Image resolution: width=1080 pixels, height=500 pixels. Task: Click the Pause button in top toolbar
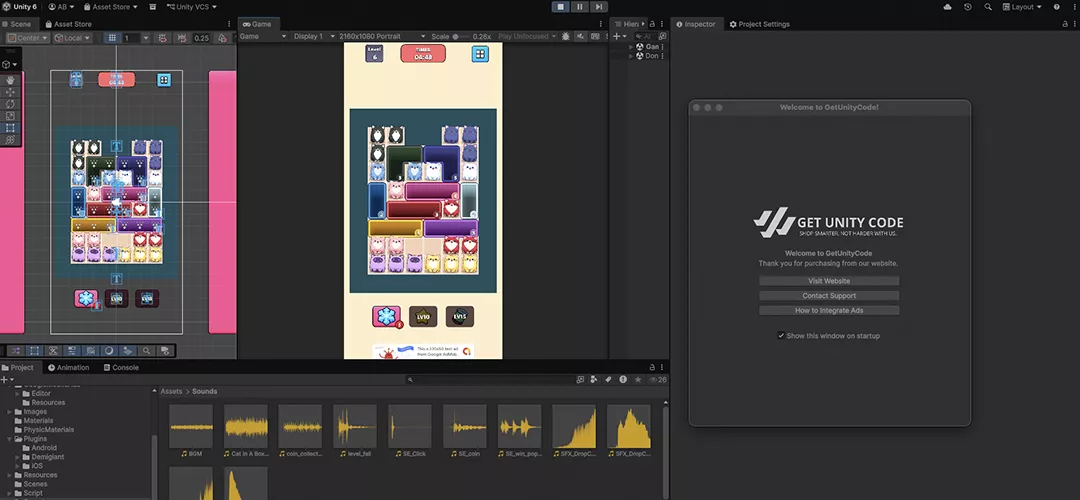pyautogui.click(x=579, y=7)
